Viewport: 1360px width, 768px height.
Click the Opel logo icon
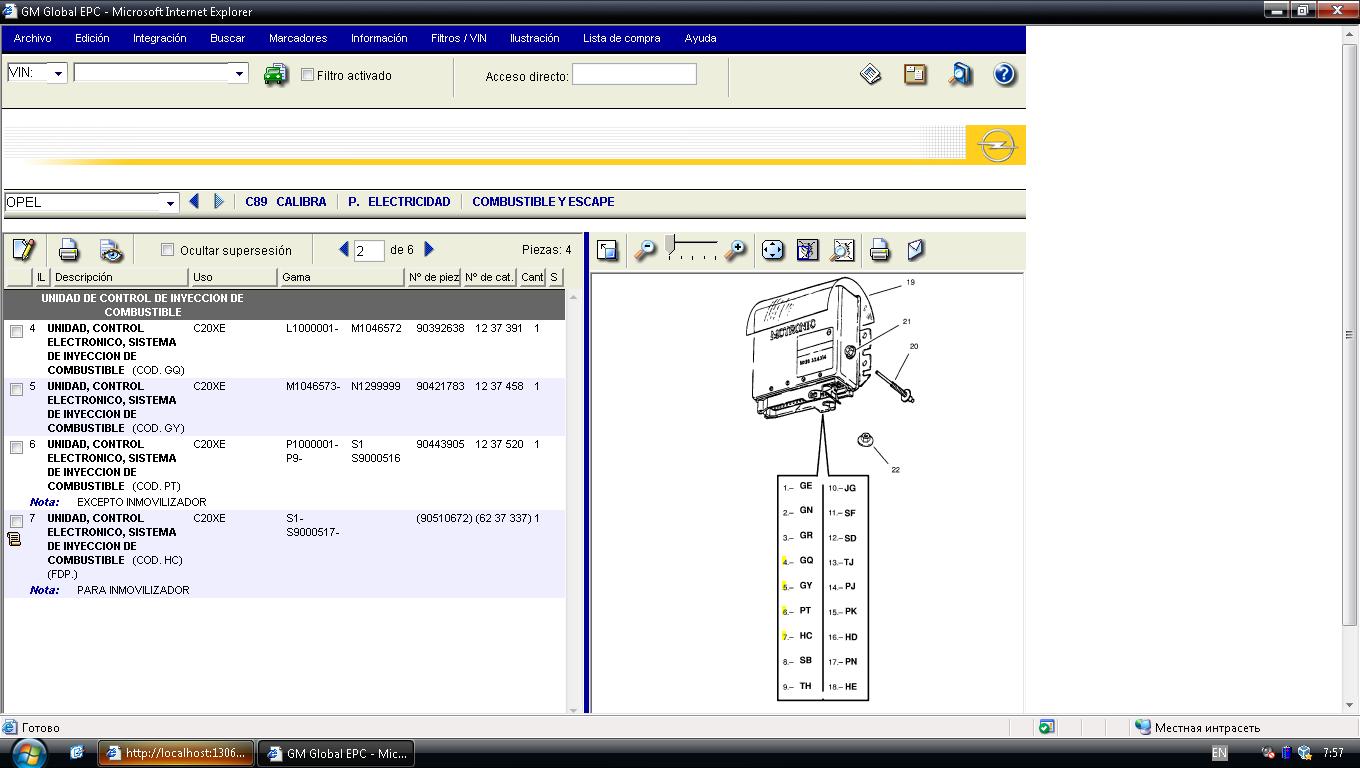[x=996, y=145]
